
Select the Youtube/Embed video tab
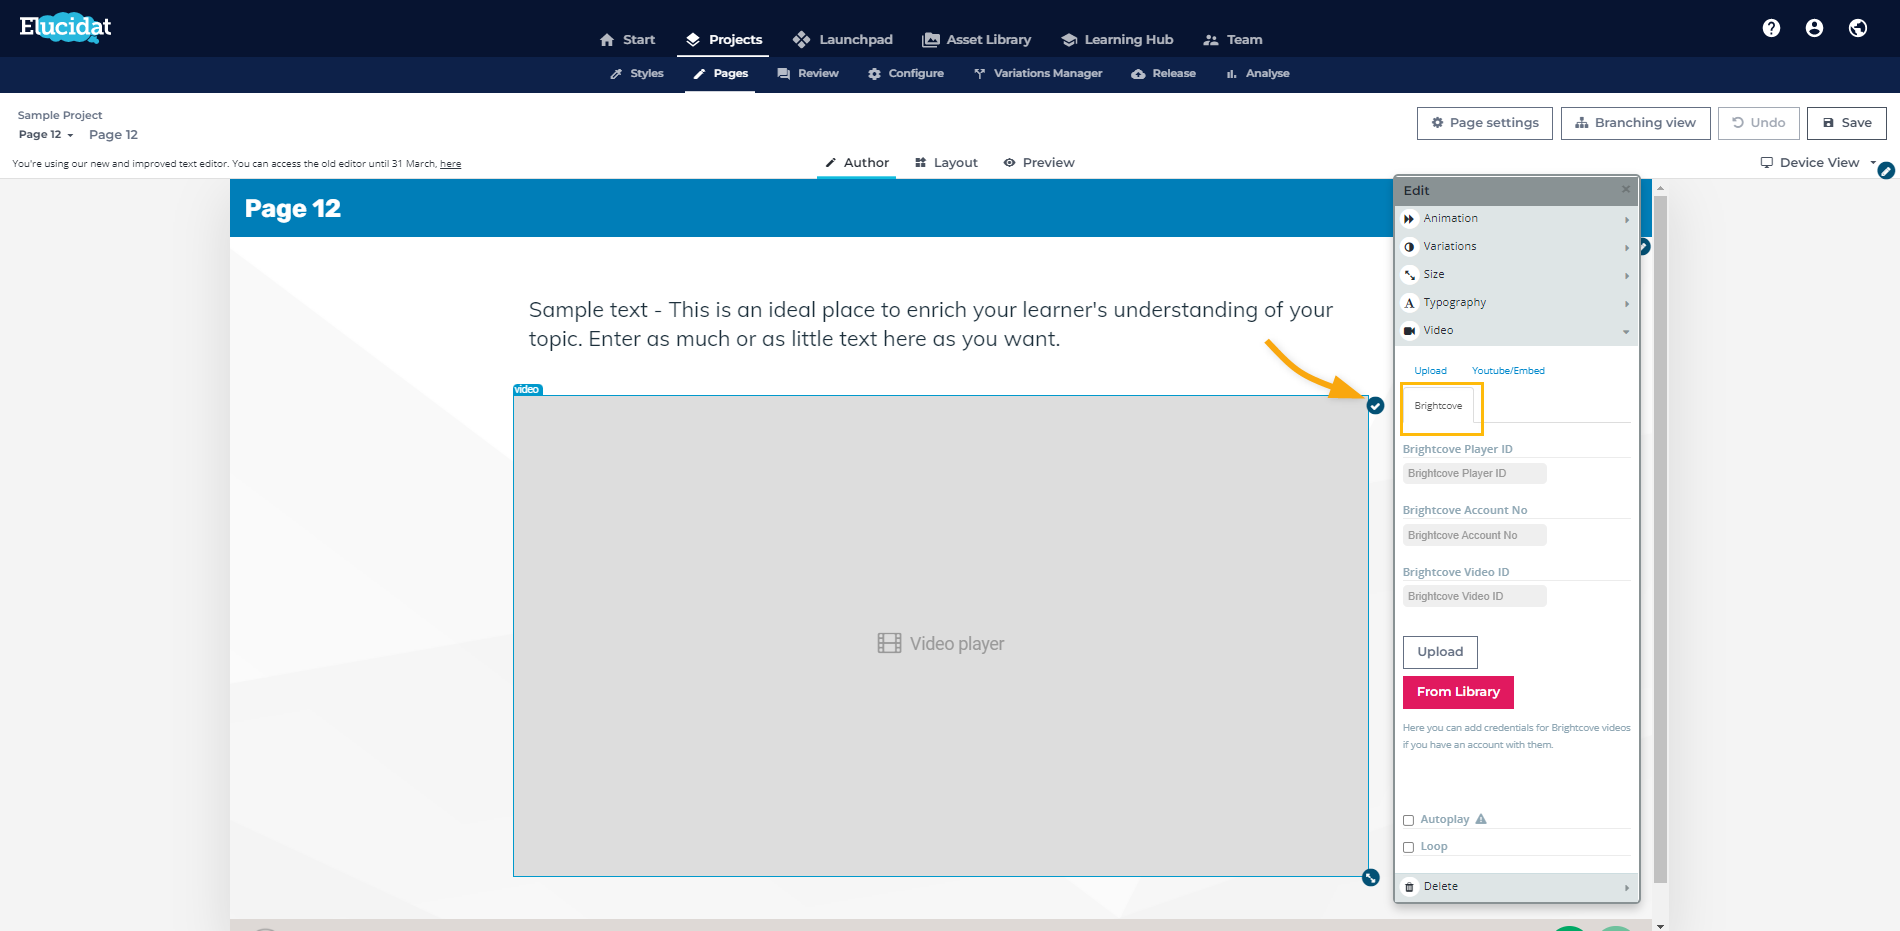click(x=1508, y=371)
